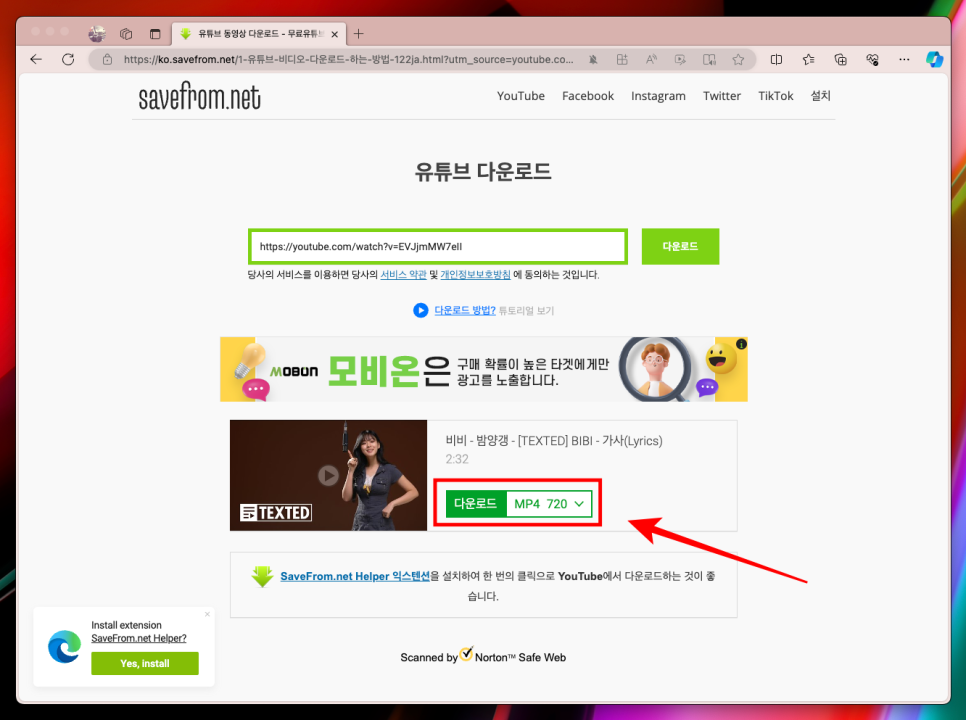The height and width of the screenshot is (720, 966).
Task: Go back using the browser back arrow
Action: [36, 59]
